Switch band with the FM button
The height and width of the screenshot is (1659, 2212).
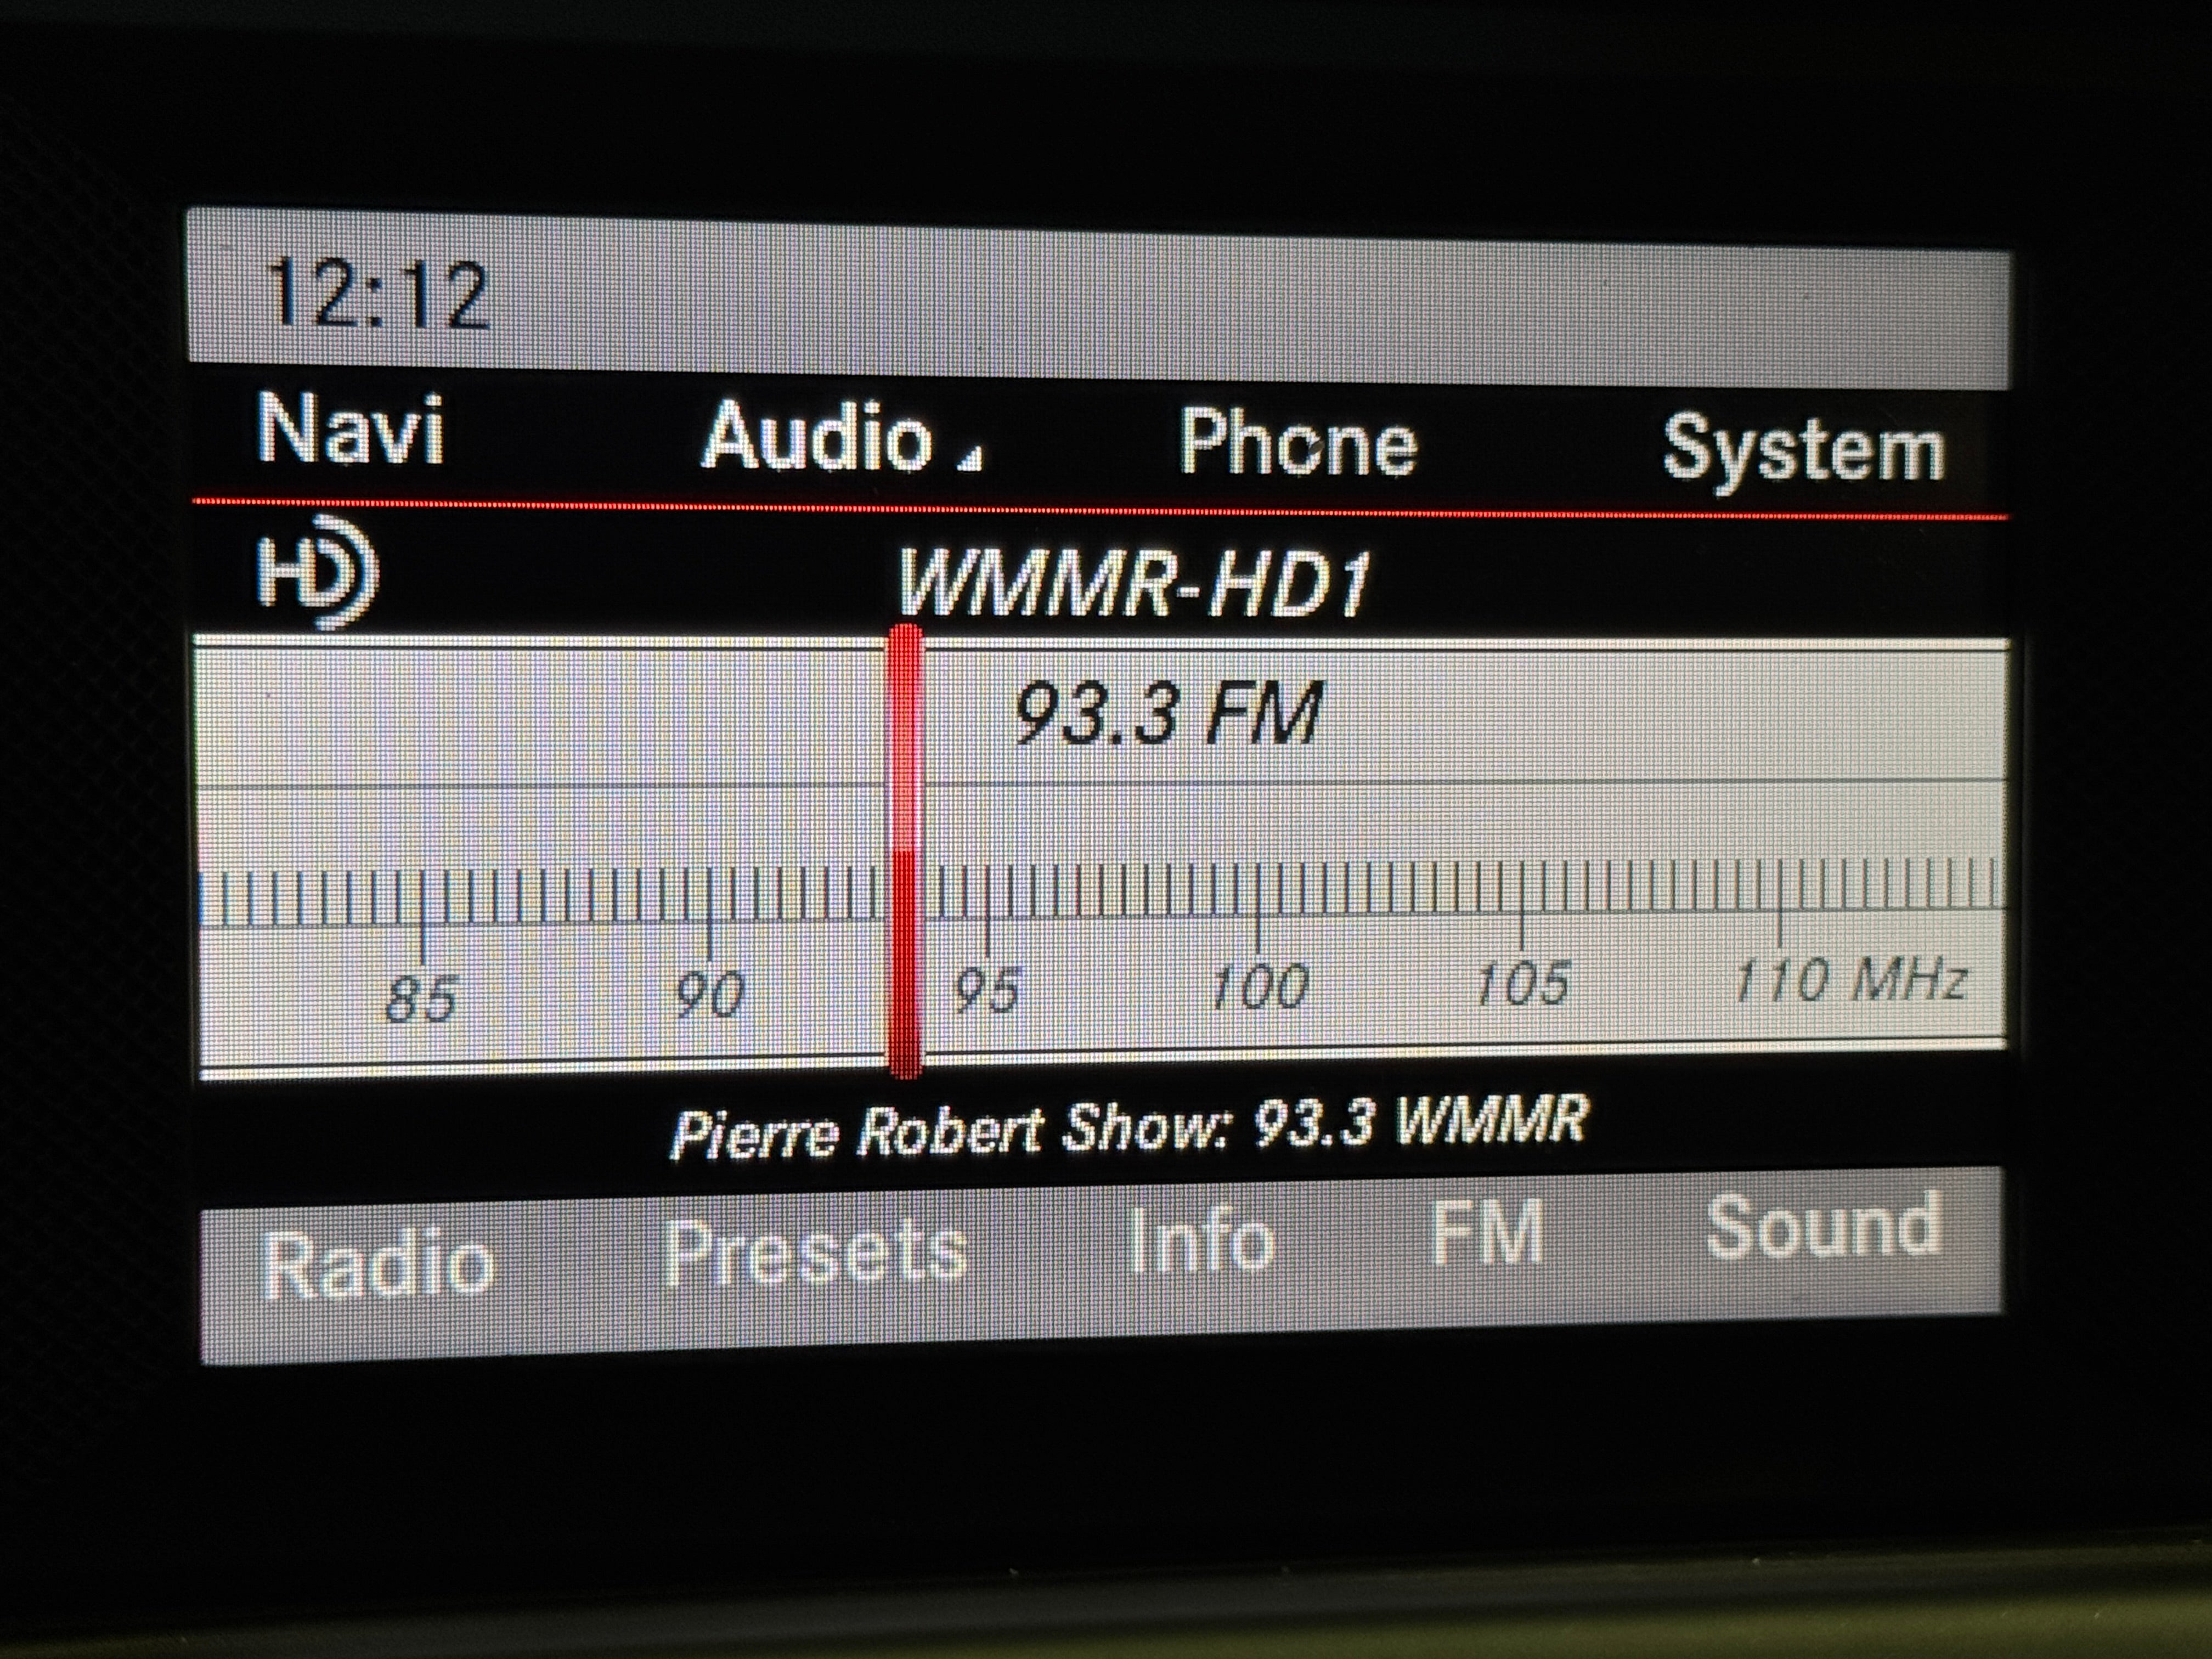(1487, 1233)
